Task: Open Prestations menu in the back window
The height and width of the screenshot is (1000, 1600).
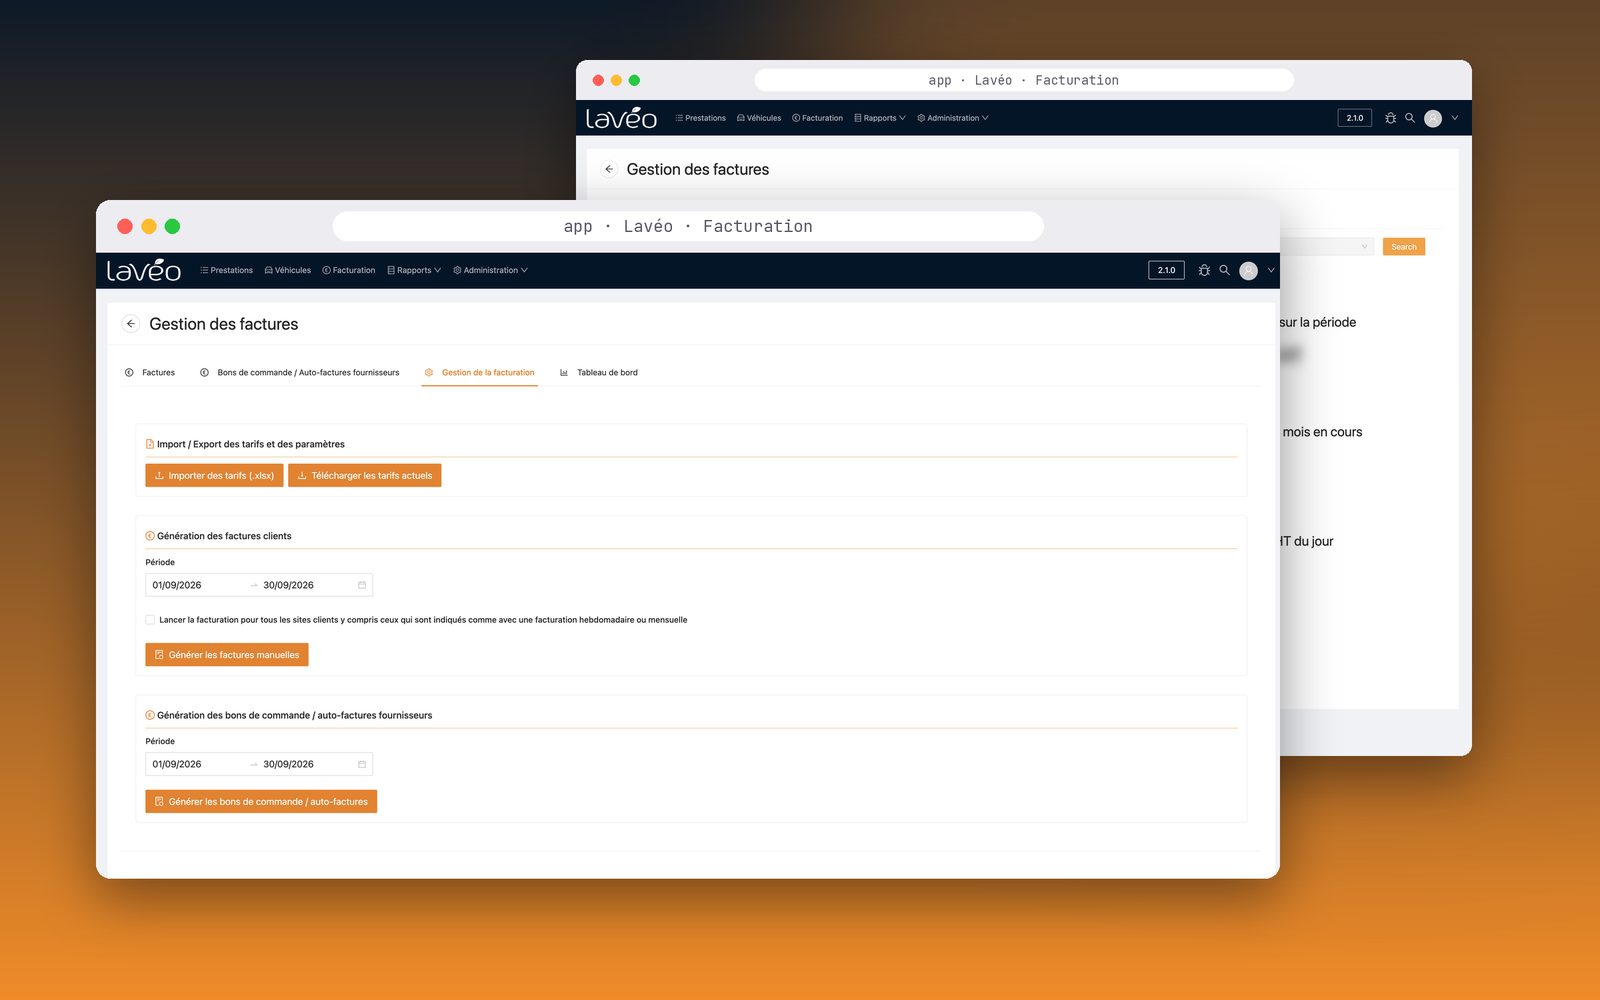Action: 701,118
